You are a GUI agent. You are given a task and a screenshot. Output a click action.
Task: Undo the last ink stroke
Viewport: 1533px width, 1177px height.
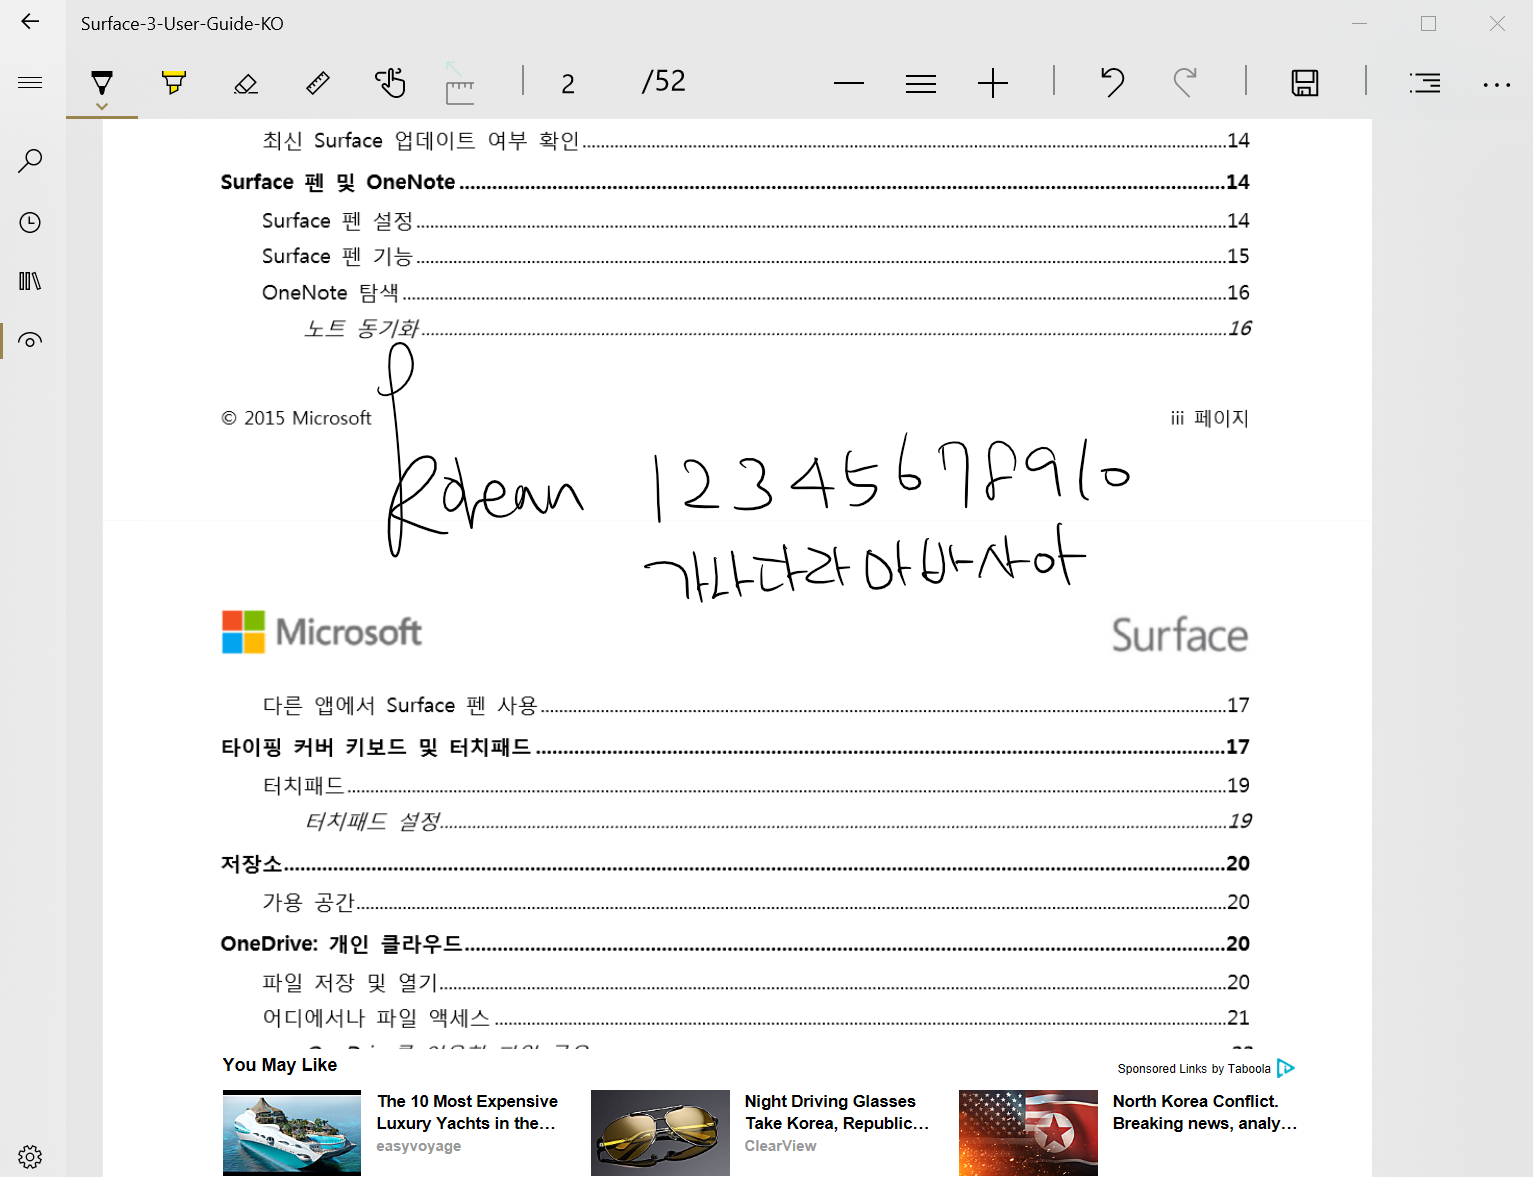coord(1112,82)
